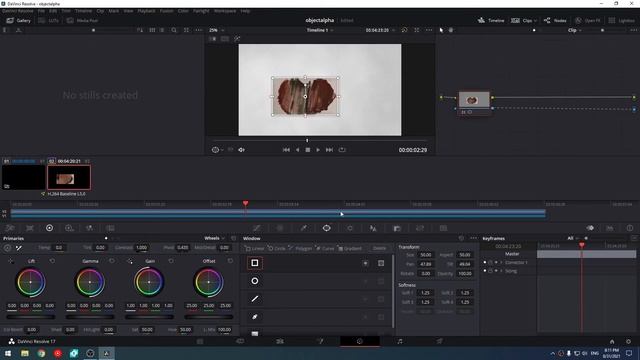Select the circle window shape

click(255, 281)
